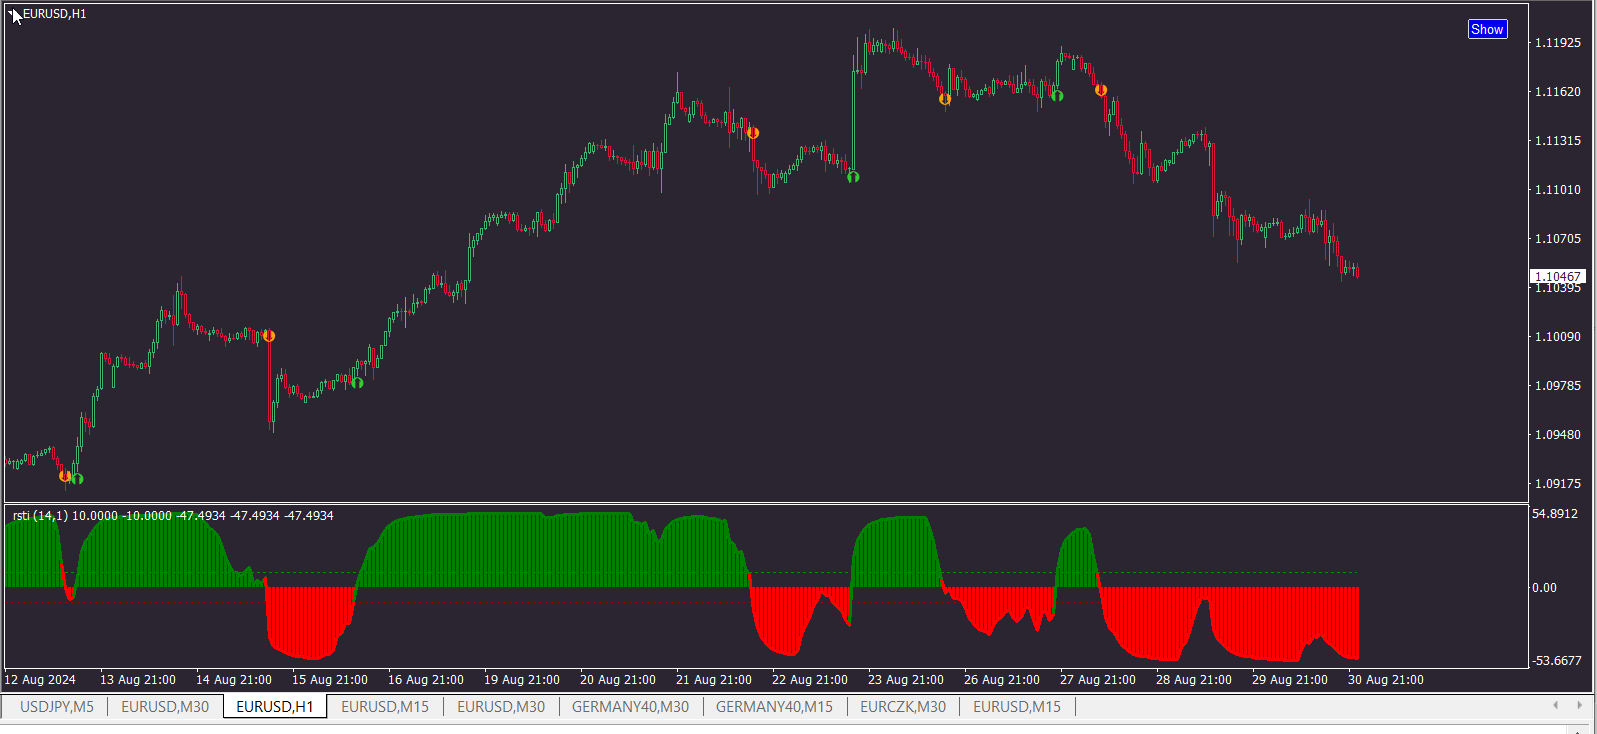The image size is (1597, 734).
Task: Open EURUSD,M15 tab right of EURUSD,H1
Action: point(385,707)
